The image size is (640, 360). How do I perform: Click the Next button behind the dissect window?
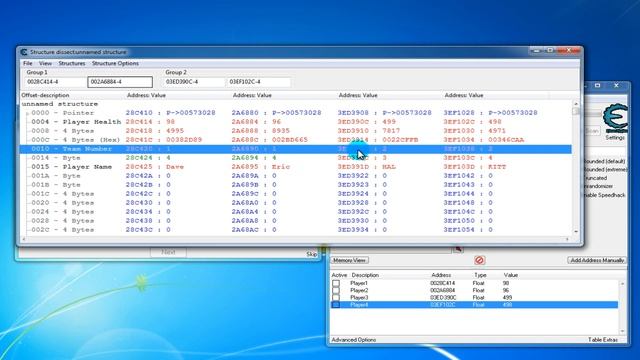(168, 252)
